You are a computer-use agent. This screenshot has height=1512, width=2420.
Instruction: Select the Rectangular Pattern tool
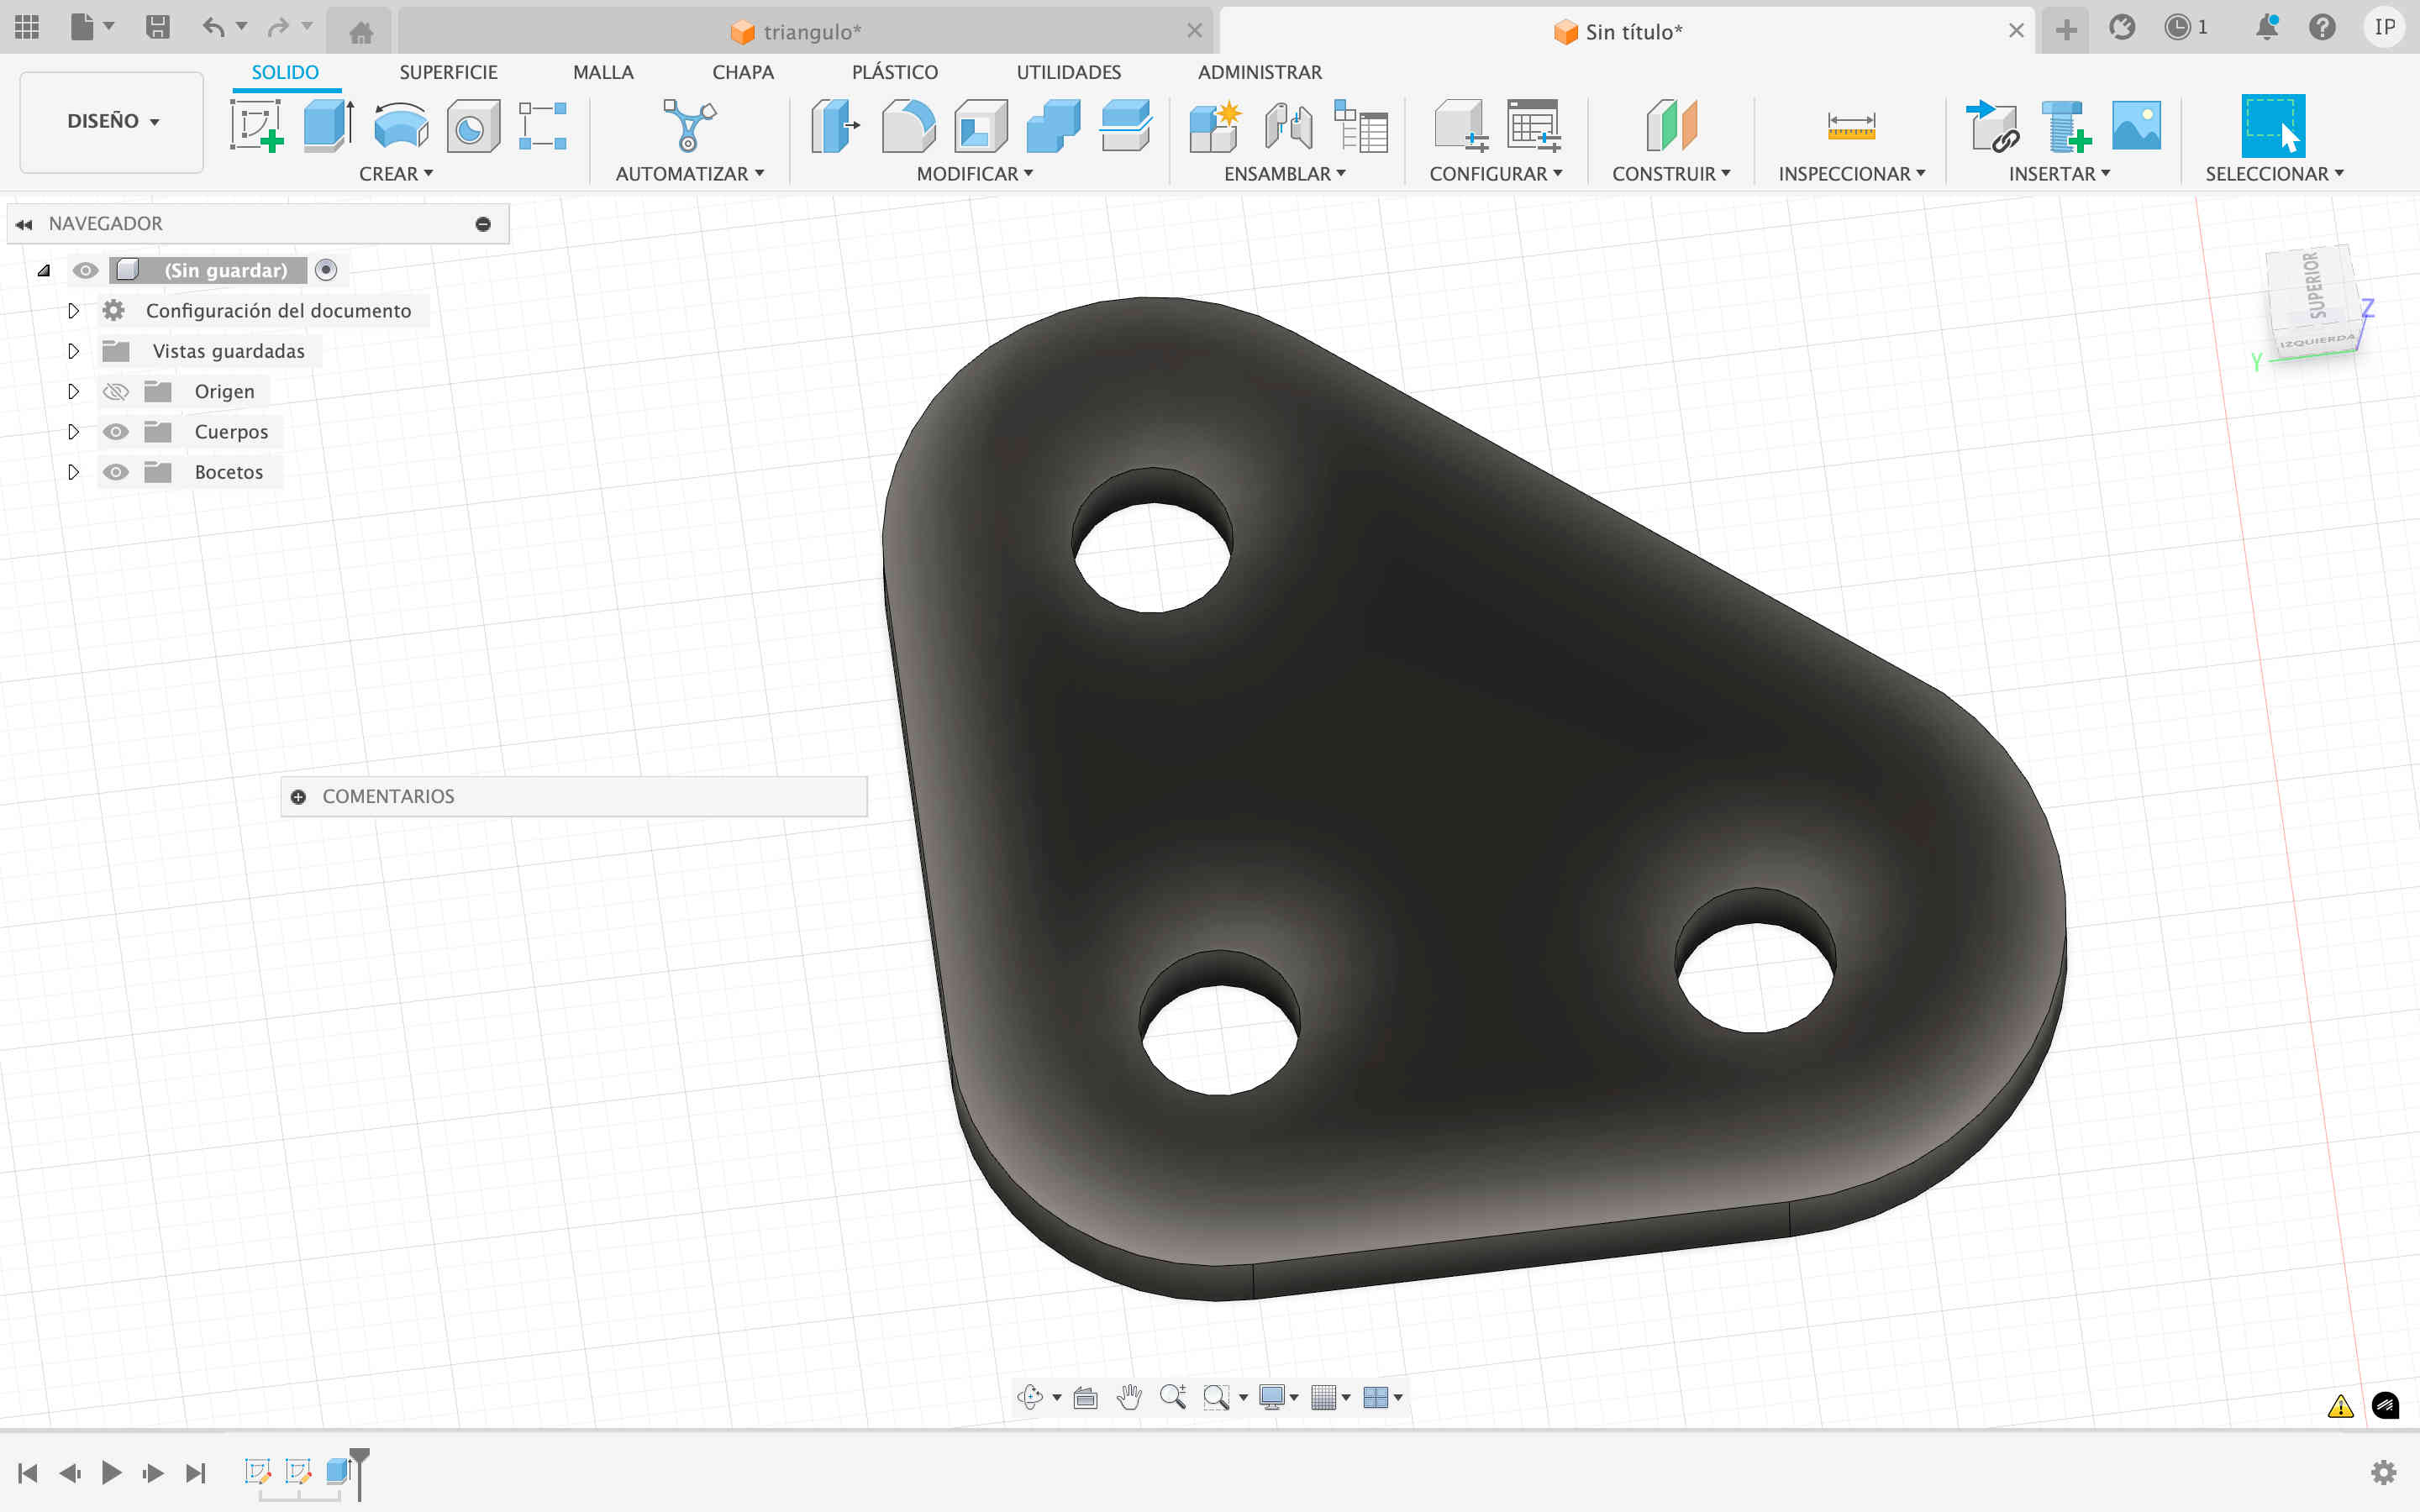tap(543, 126)
